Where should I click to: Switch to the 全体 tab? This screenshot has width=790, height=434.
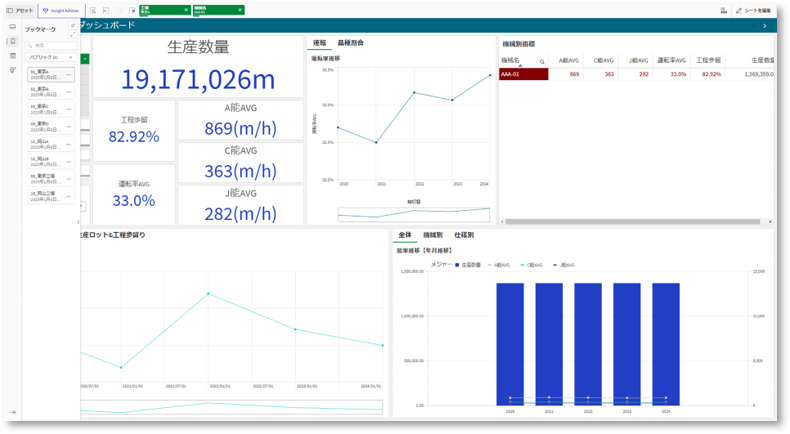(x=405, y=235)
